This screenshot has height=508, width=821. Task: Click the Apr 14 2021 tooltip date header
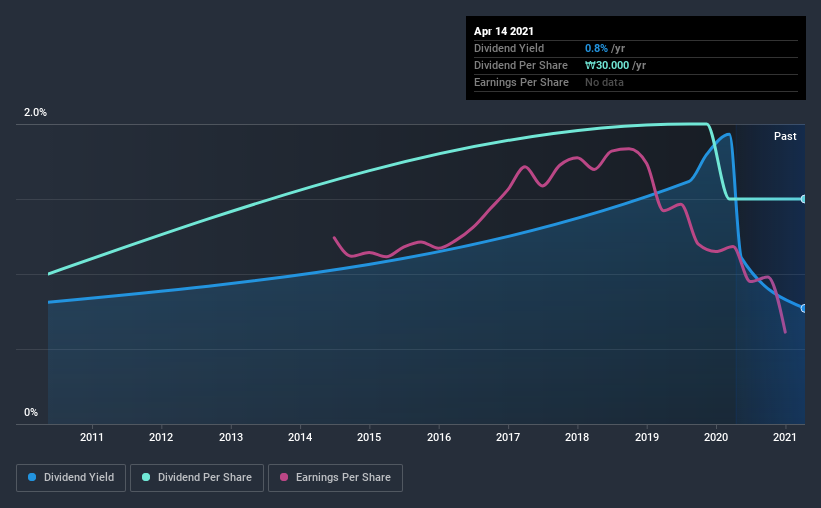[x=504, y=31]
